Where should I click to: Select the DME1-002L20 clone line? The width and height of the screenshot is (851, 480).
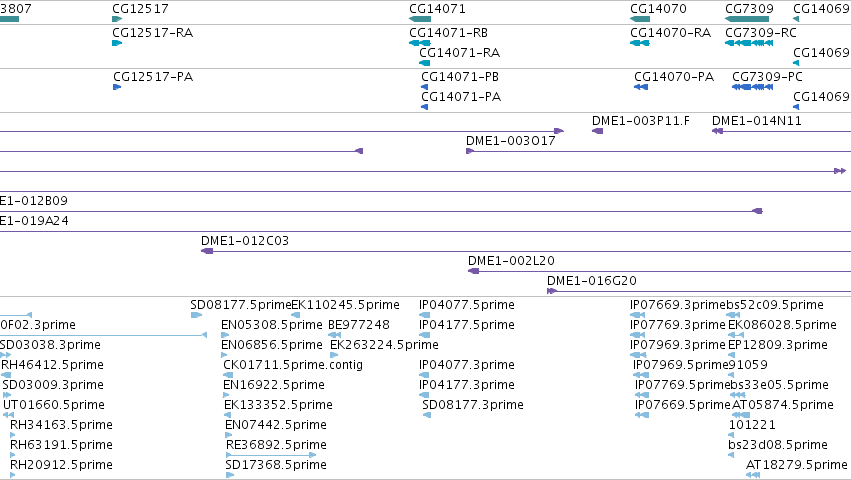pos(659,271)
